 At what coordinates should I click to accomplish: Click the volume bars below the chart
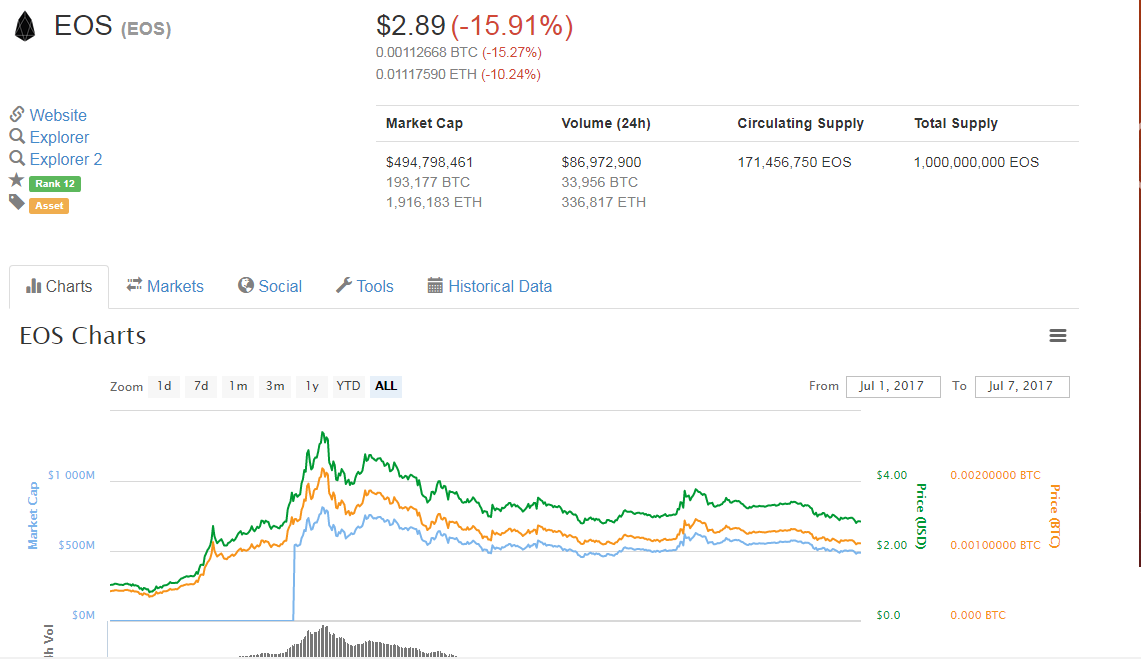tap(348, 643)
